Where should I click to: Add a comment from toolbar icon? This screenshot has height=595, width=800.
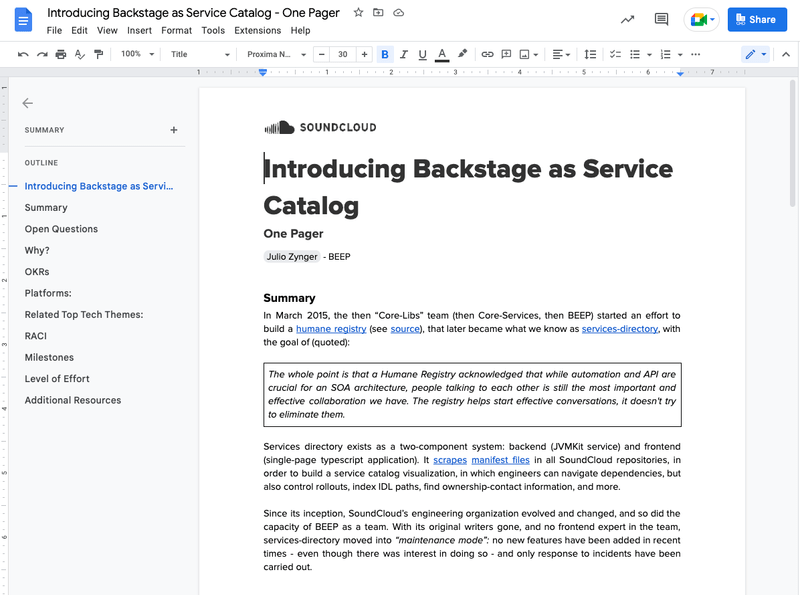pyautogui.click(x=506, y=54)
